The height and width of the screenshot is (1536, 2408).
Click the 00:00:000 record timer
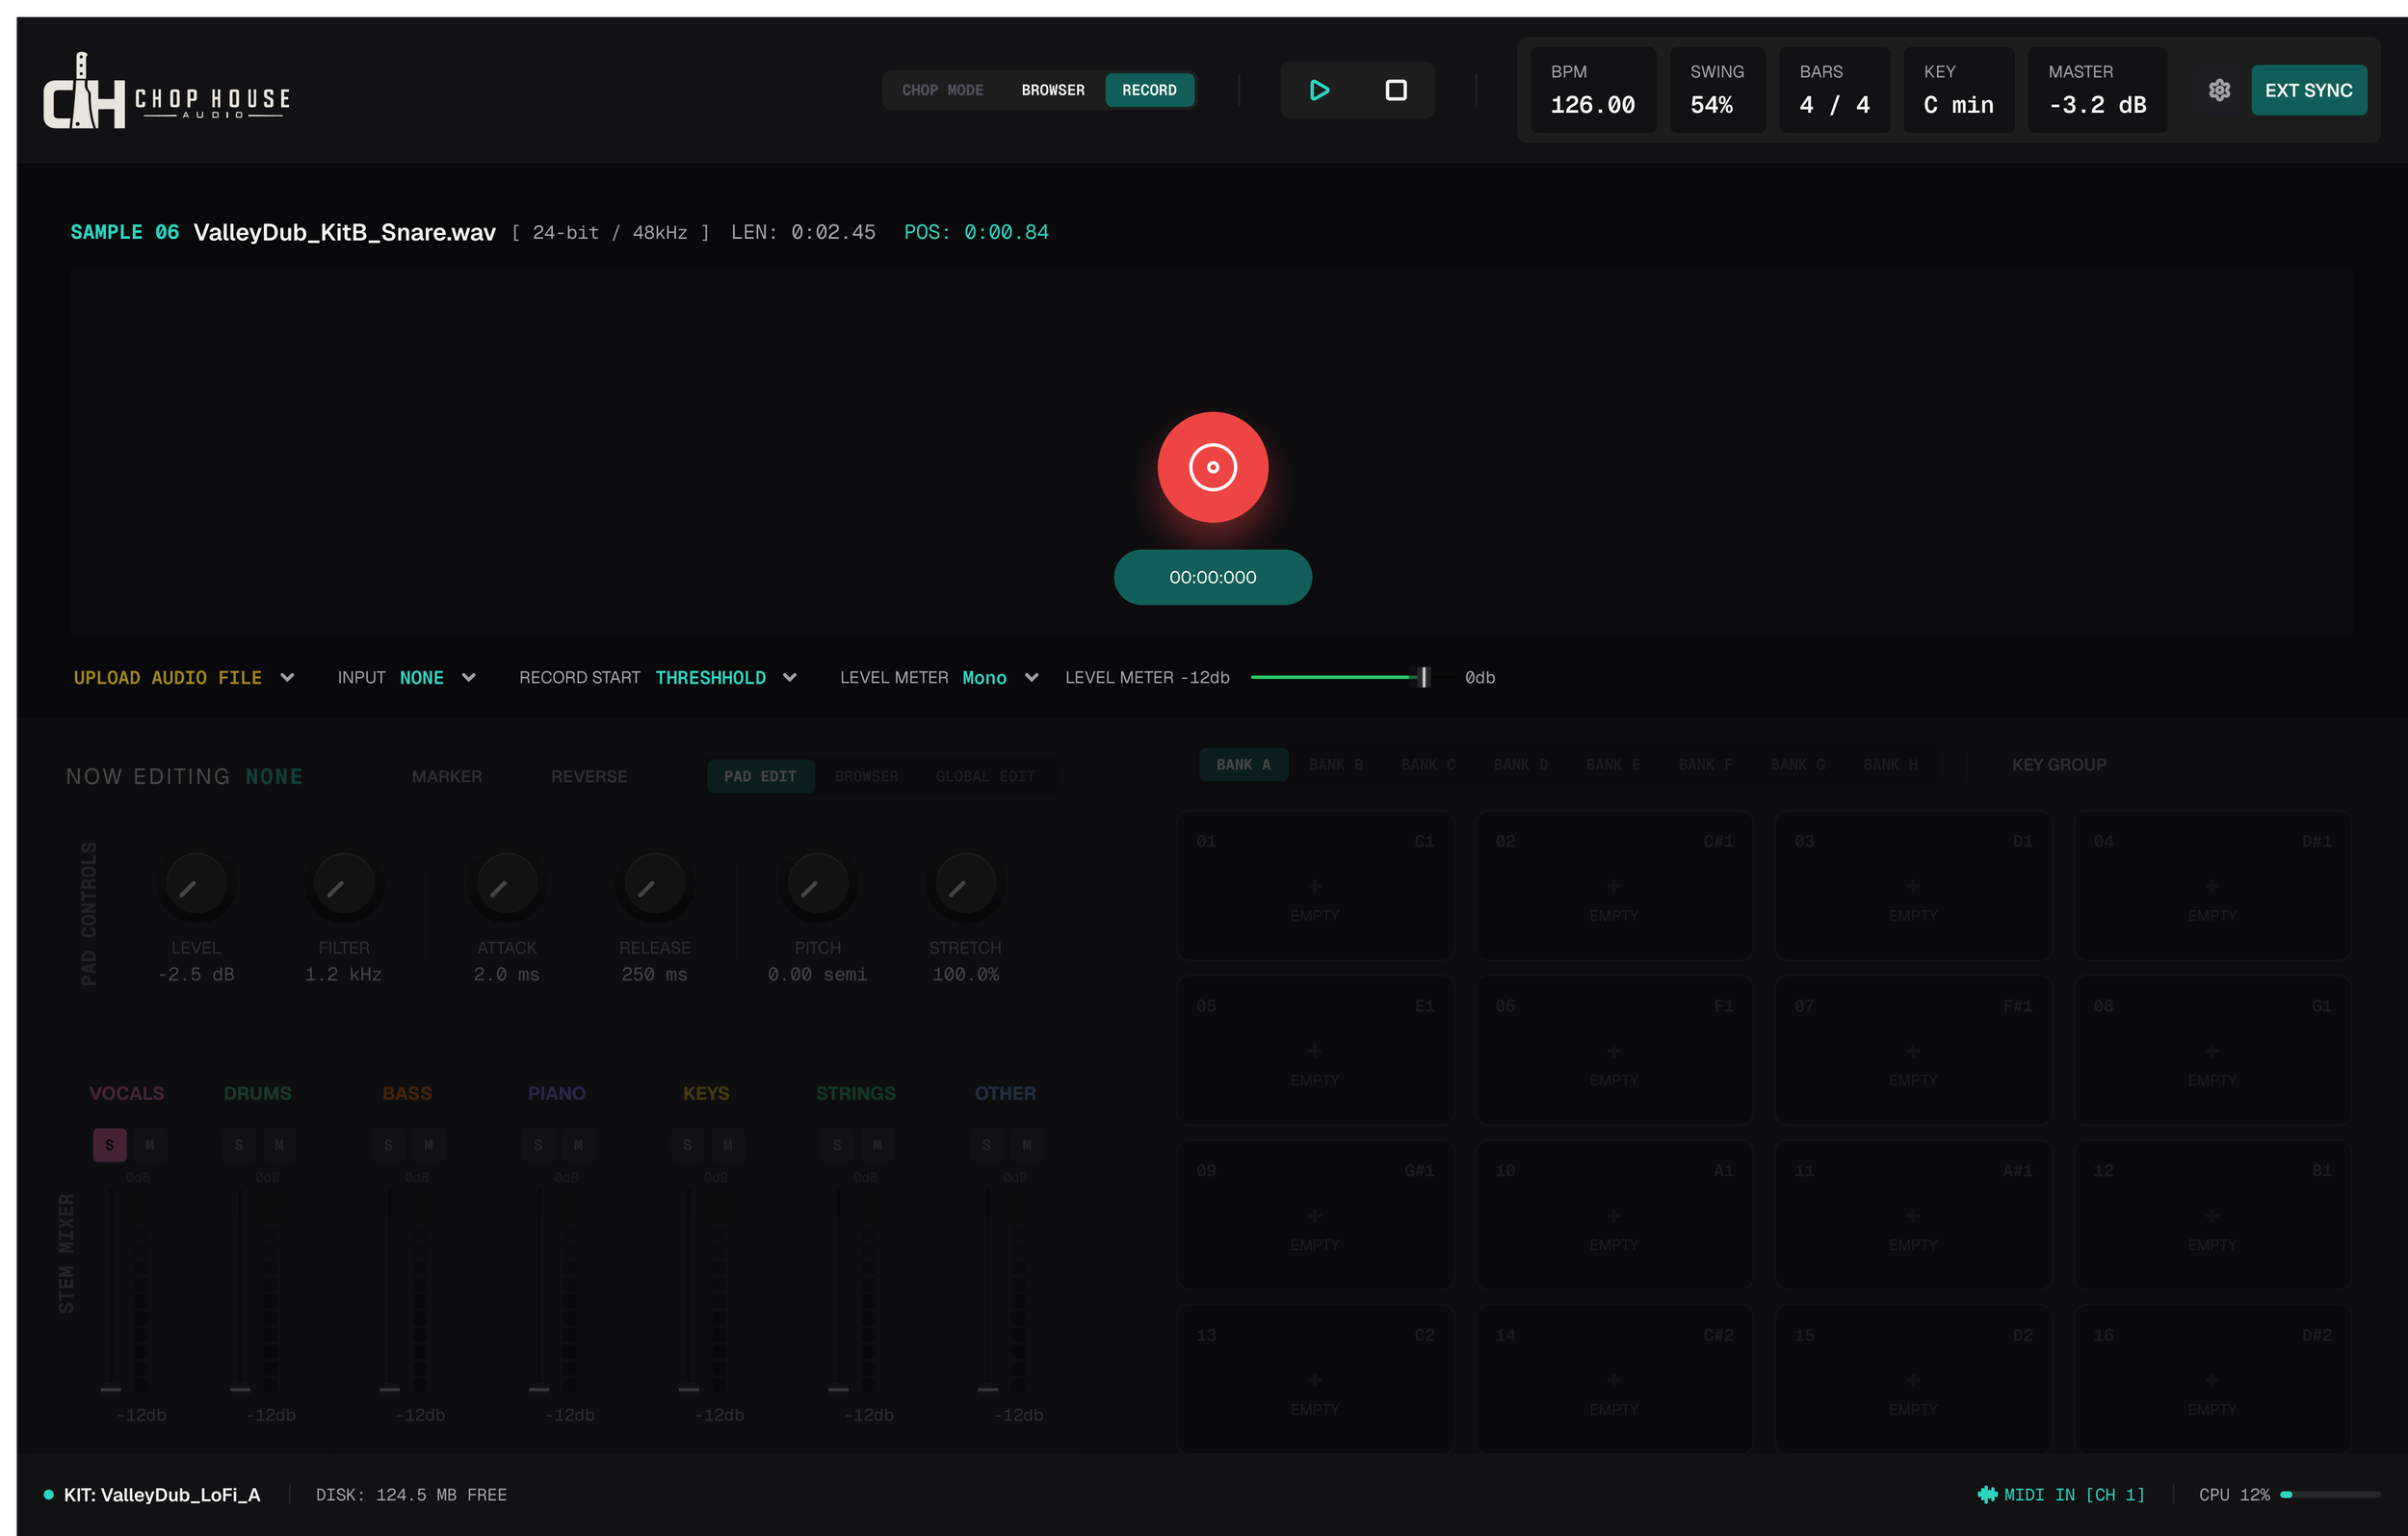point(1213,577)
